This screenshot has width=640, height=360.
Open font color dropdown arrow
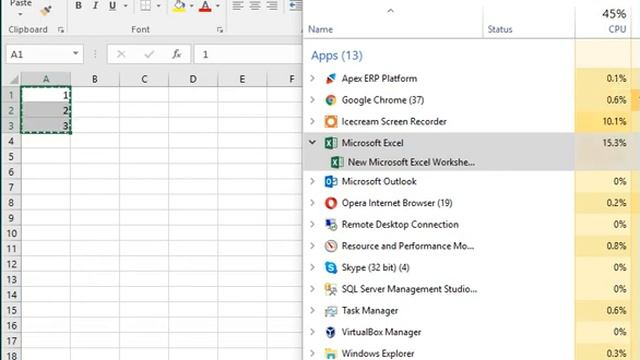point(218,6)
